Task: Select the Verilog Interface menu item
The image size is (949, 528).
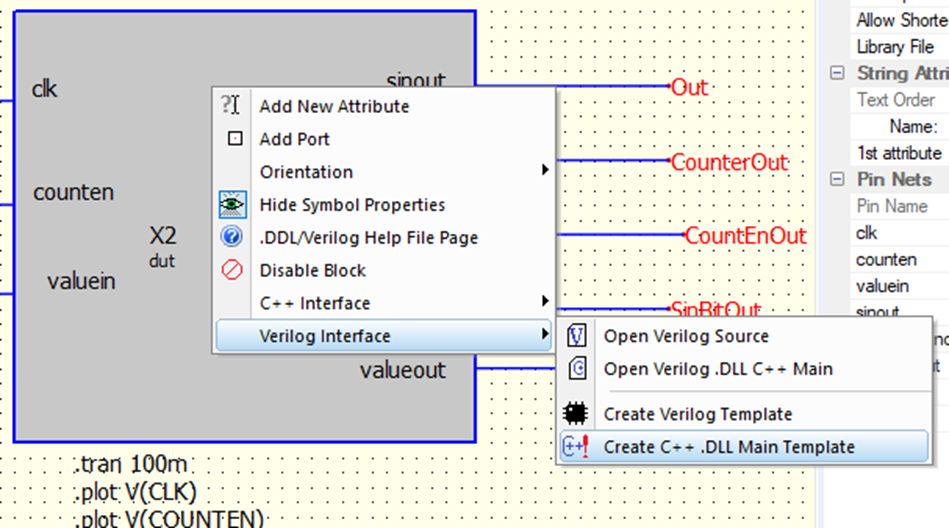Action: point(383,335)
